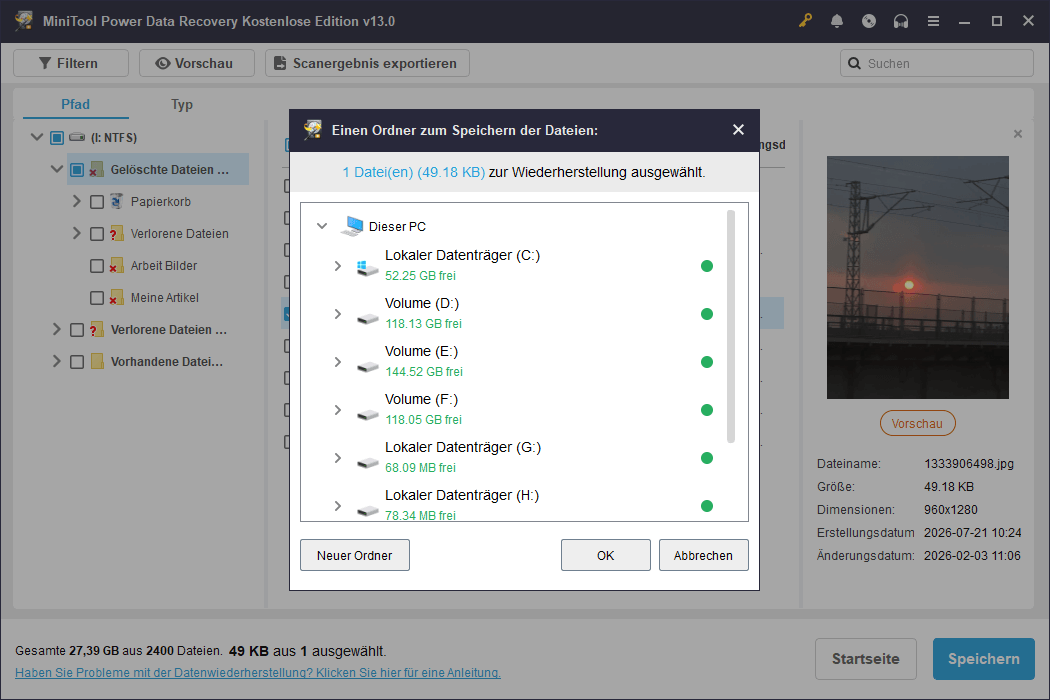
Task: Expand Lokaler Datenträger (G:)
Action: (x=338, y=458)
